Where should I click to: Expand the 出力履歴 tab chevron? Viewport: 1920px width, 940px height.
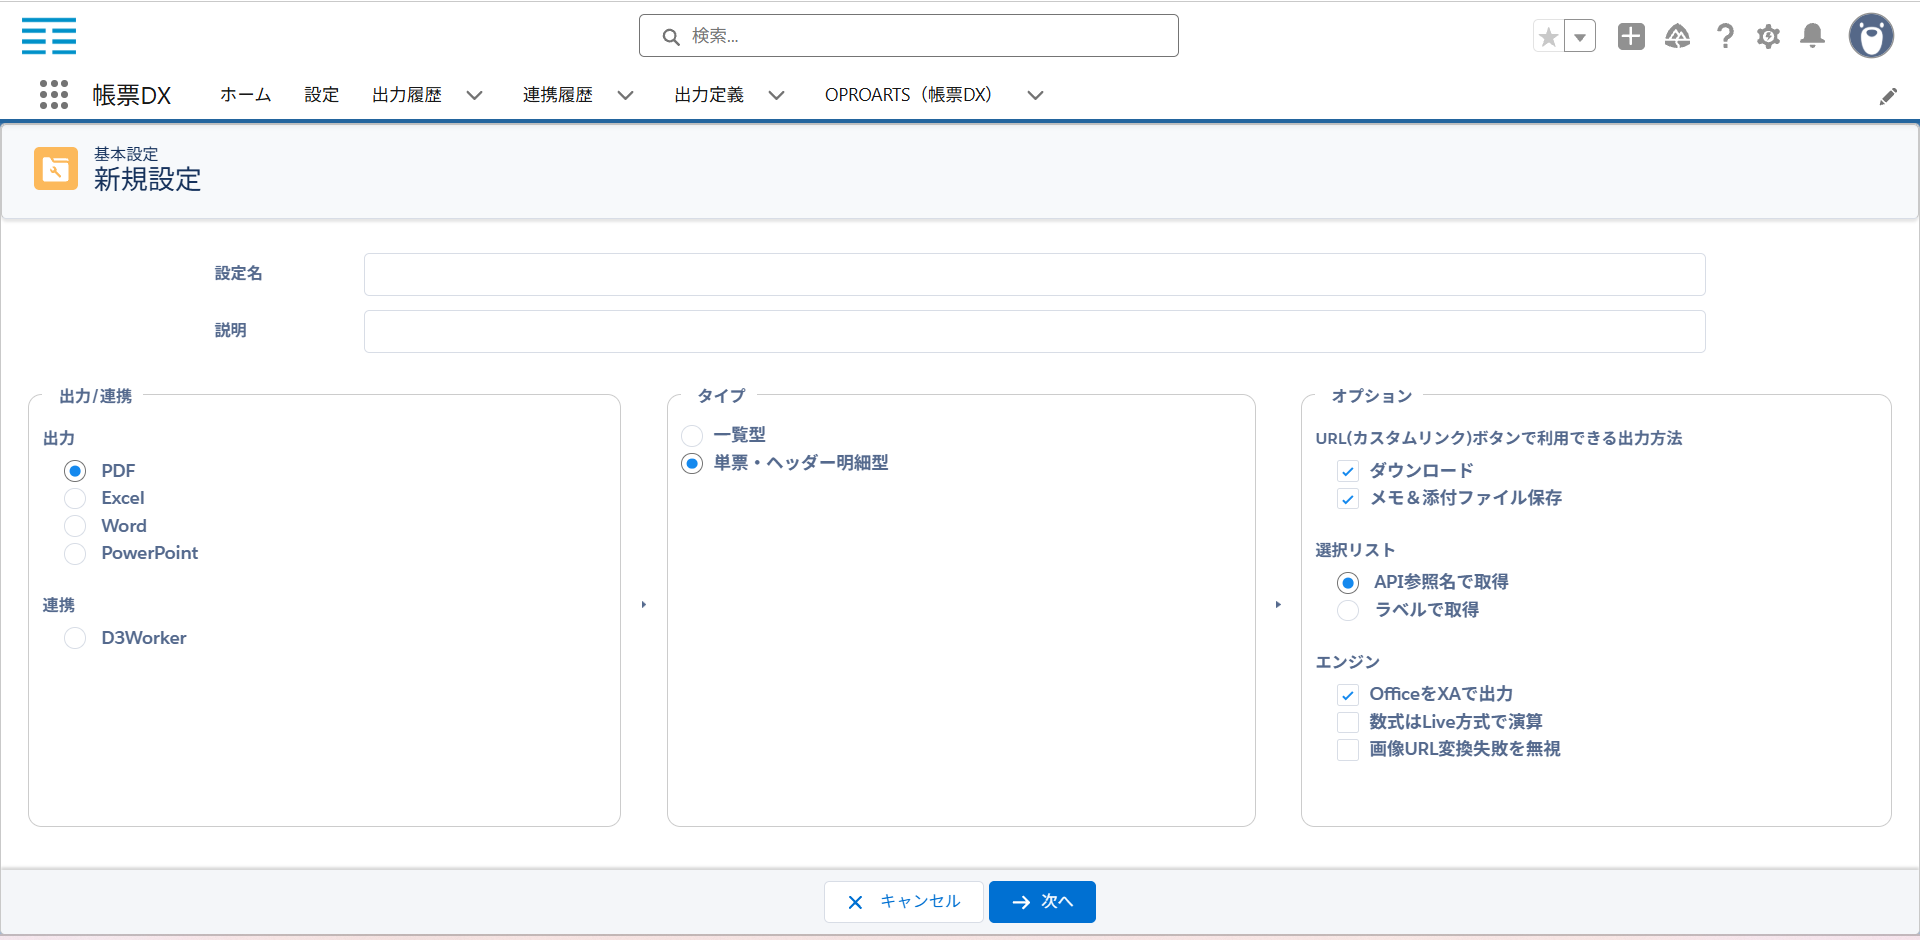(475, 96)
